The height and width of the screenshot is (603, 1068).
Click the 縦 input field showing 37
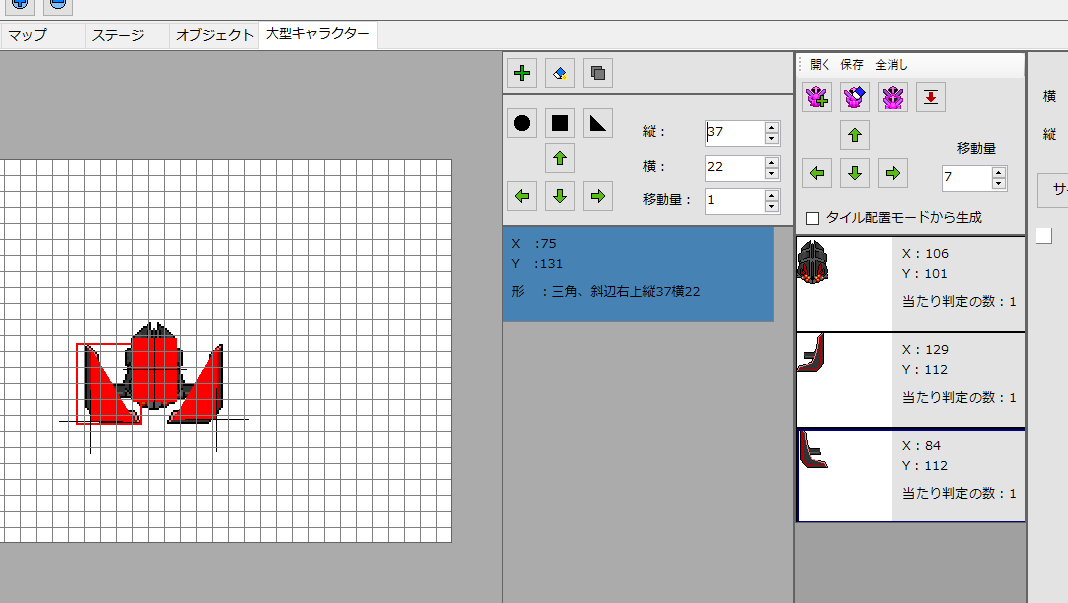click(735, 133)
